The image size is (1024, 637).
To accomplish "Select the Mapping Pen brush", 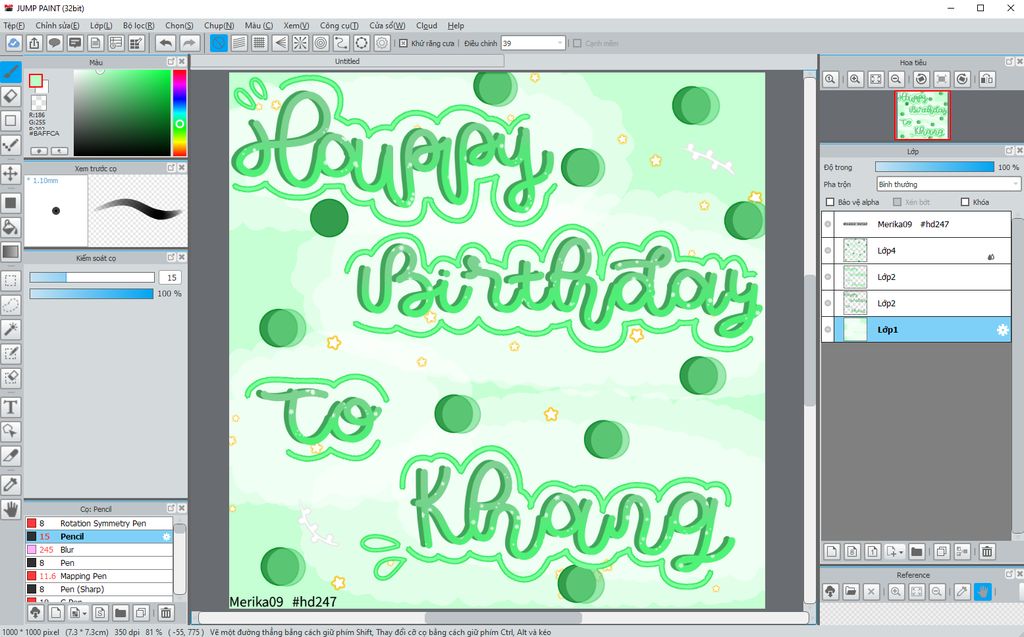I will pyautogui.click(x=99, y=576).
